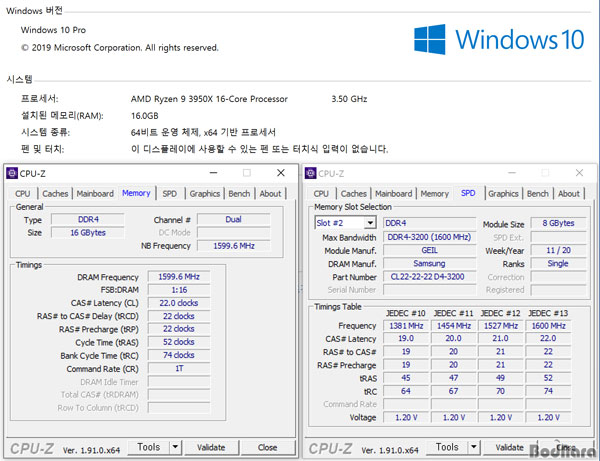This screenshot has height=461, width=600.
Task: Click the Ranks value Single
Action: tap(558, 264)
